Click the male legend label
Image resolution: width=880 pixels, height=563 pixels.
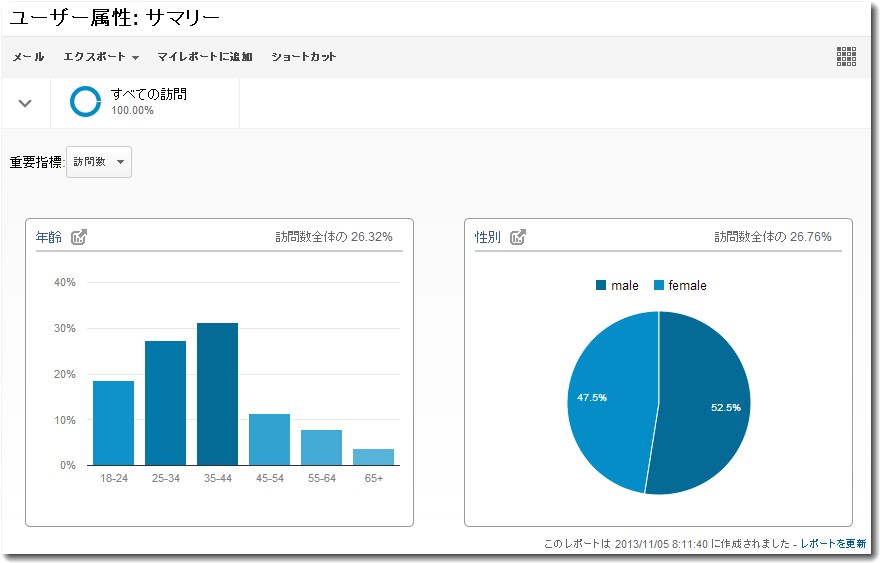[625, 286]
